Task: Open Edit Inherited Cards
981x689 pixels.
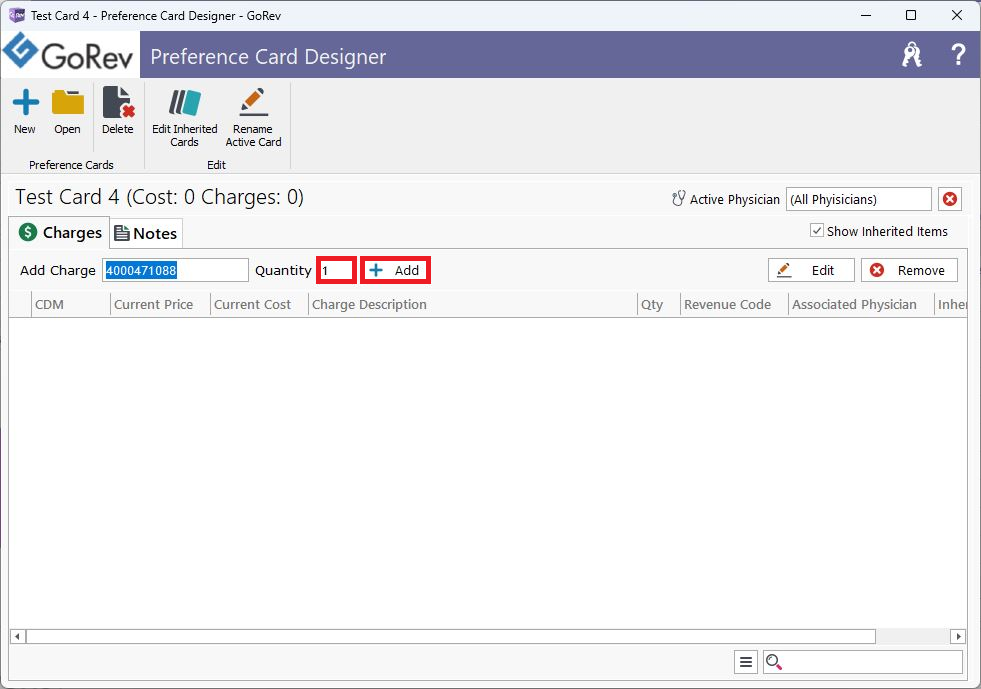Action: click(x=185, y=118)
